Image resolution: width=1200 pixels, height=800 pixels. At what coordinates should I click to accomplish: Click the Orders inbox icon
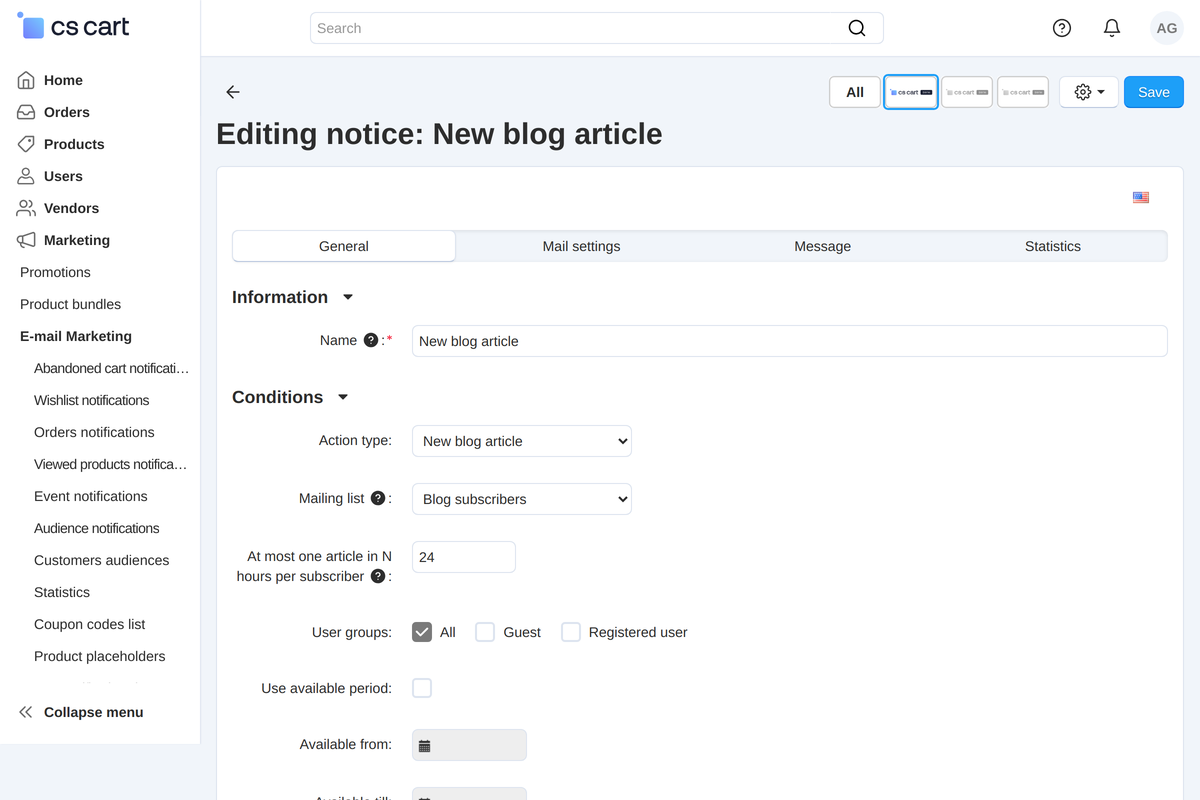click(26, 112)
